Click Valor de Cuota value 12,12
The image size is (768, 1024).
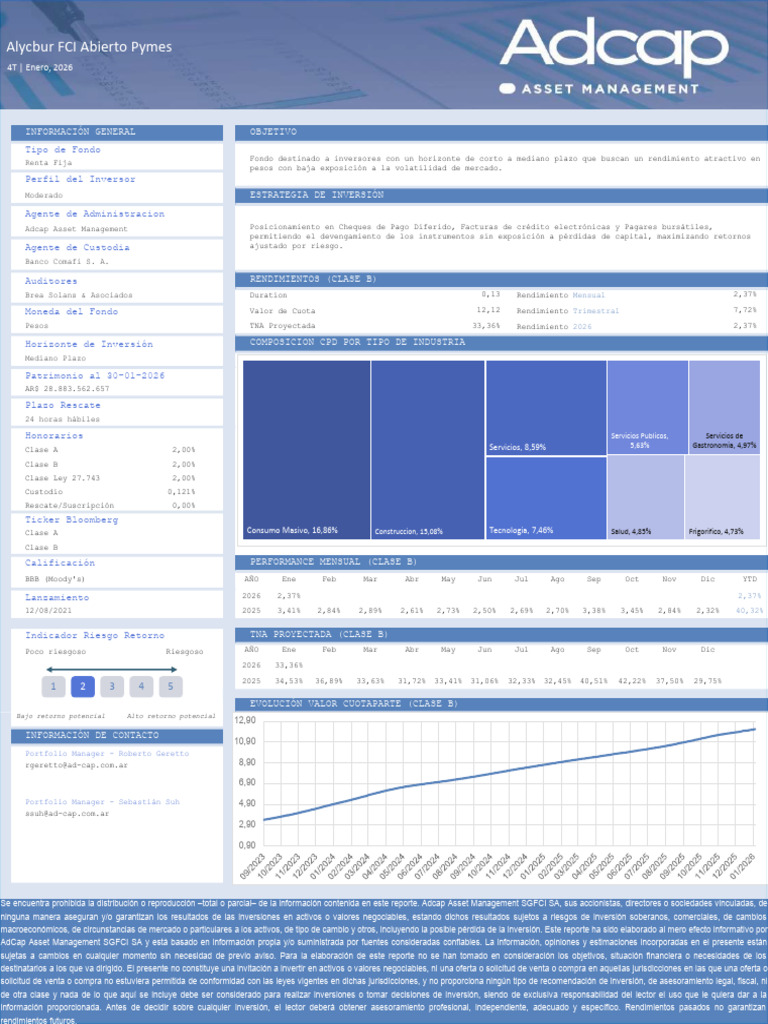(488, 310)
